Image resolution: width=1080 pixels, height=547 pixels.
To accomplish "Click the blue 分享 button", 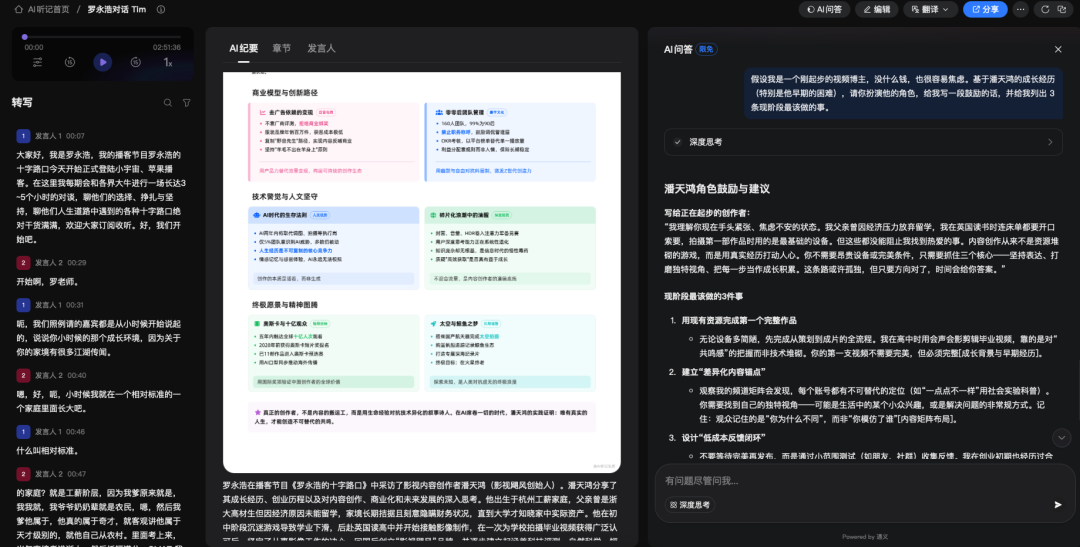I will click(985, 9).
